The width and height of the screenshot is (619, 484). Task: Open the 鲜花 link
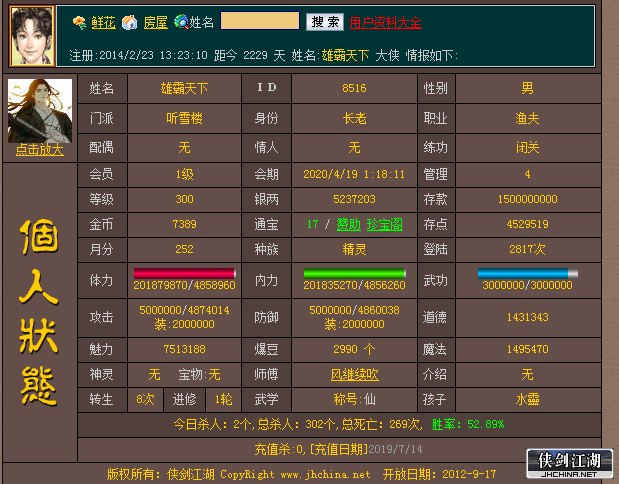(x=103, y=23)
